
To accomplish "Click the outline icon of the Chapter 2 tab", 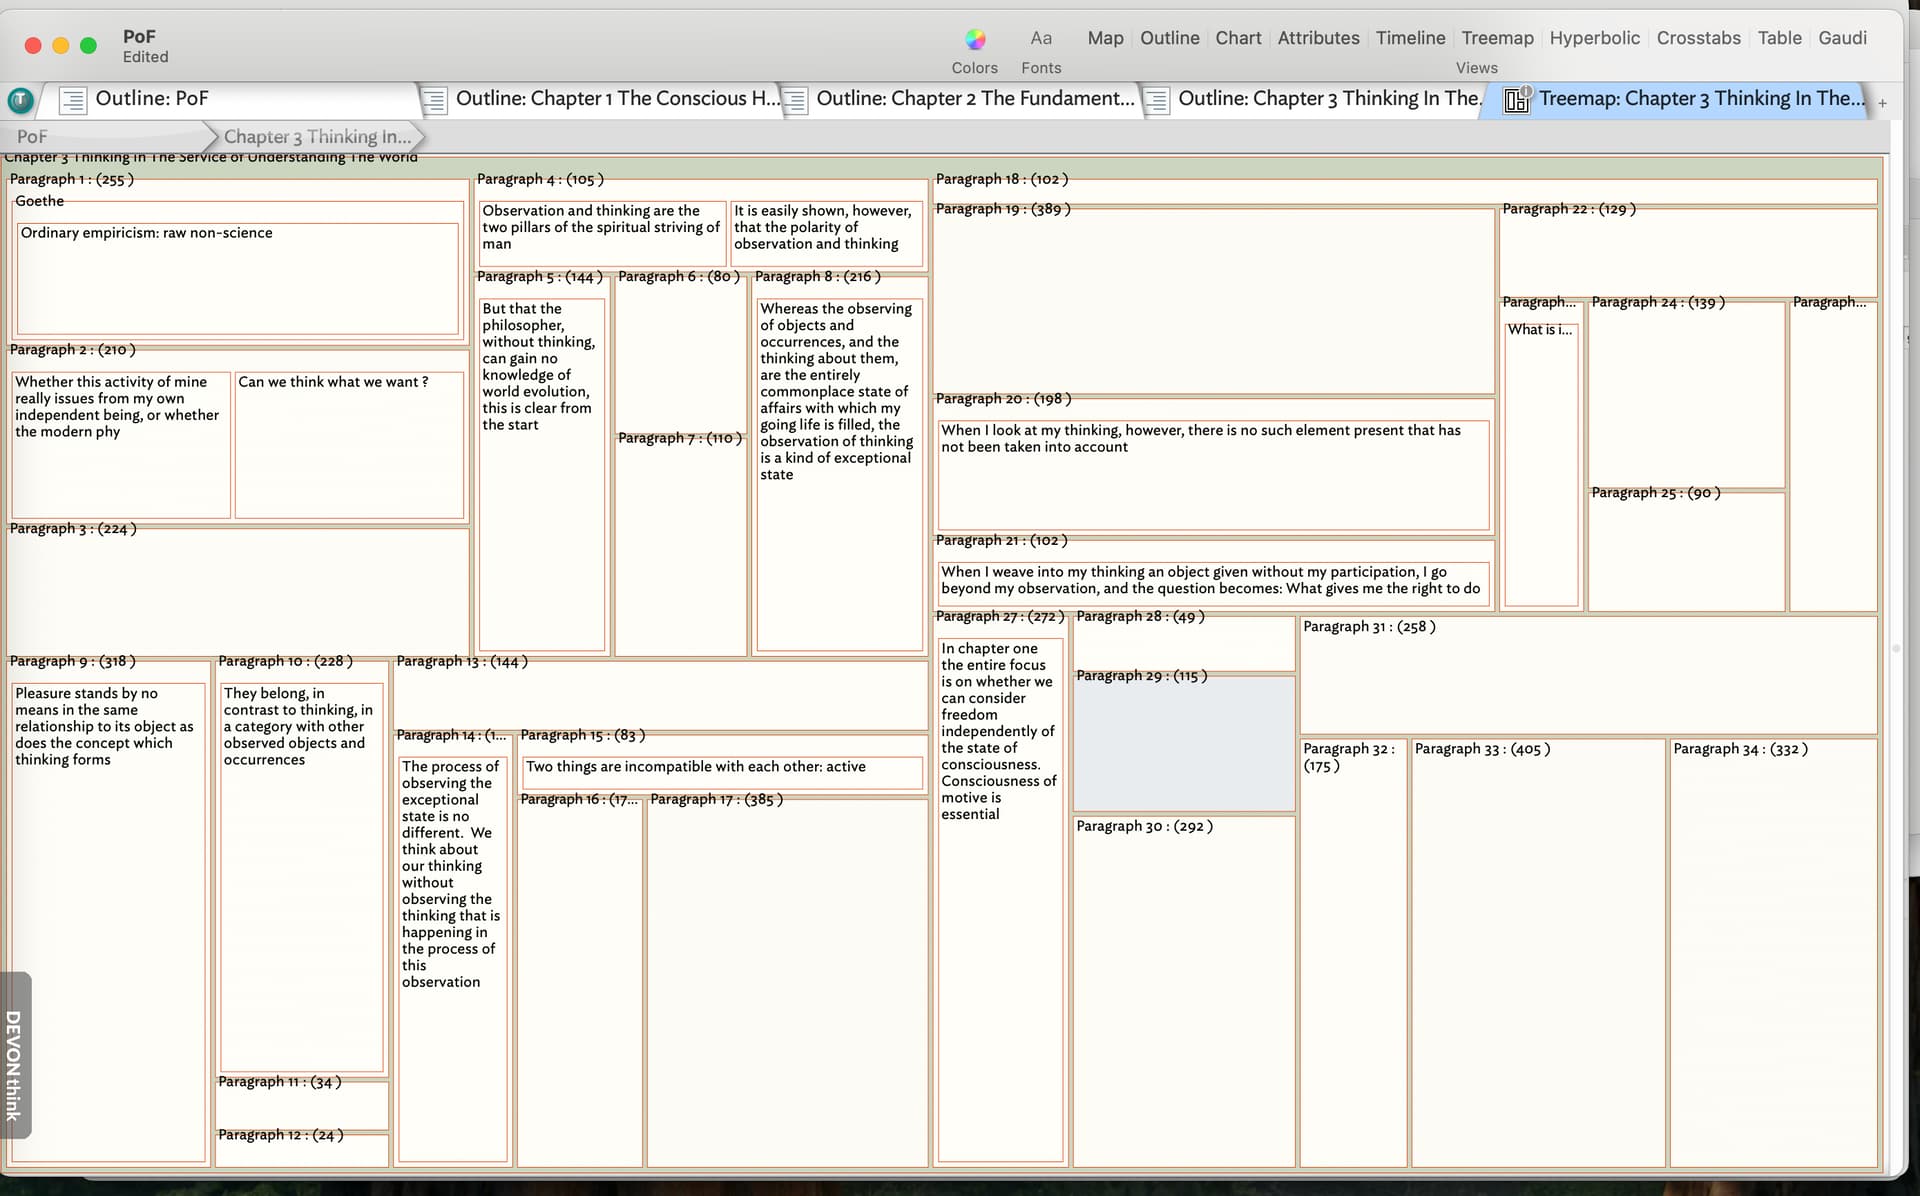I will click(795, 100).
